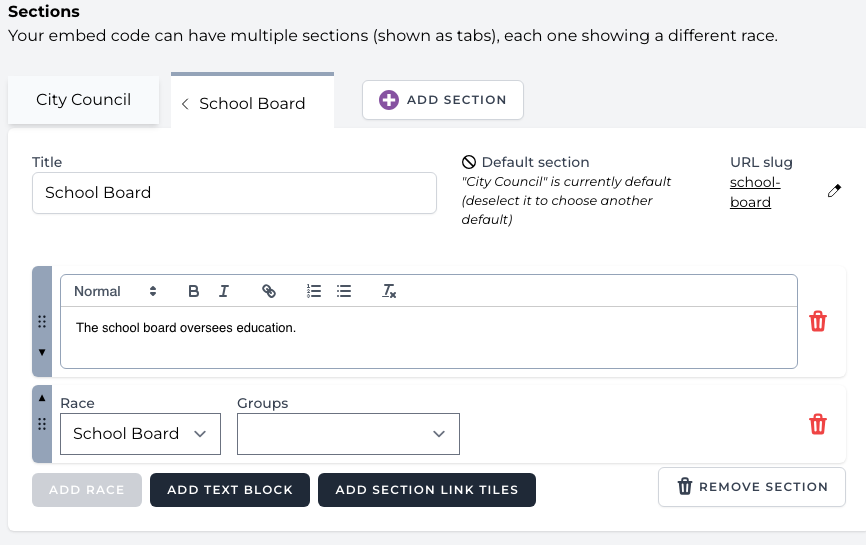Clear text formatting in editor
Image resolution: width=866 pixels, height=545 pixels.
[390, 291]
